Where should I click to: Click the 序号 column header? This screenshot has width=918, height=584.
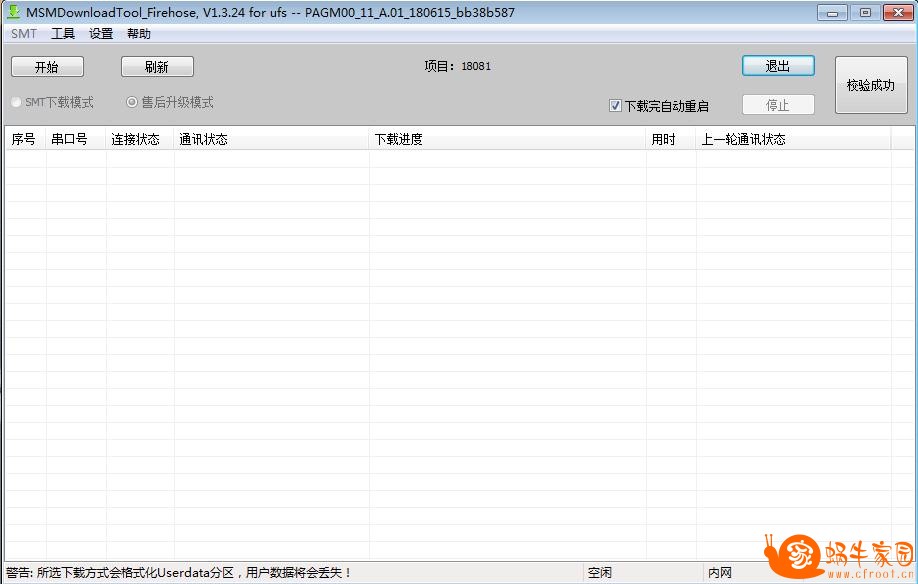click(x=25, y=139)
